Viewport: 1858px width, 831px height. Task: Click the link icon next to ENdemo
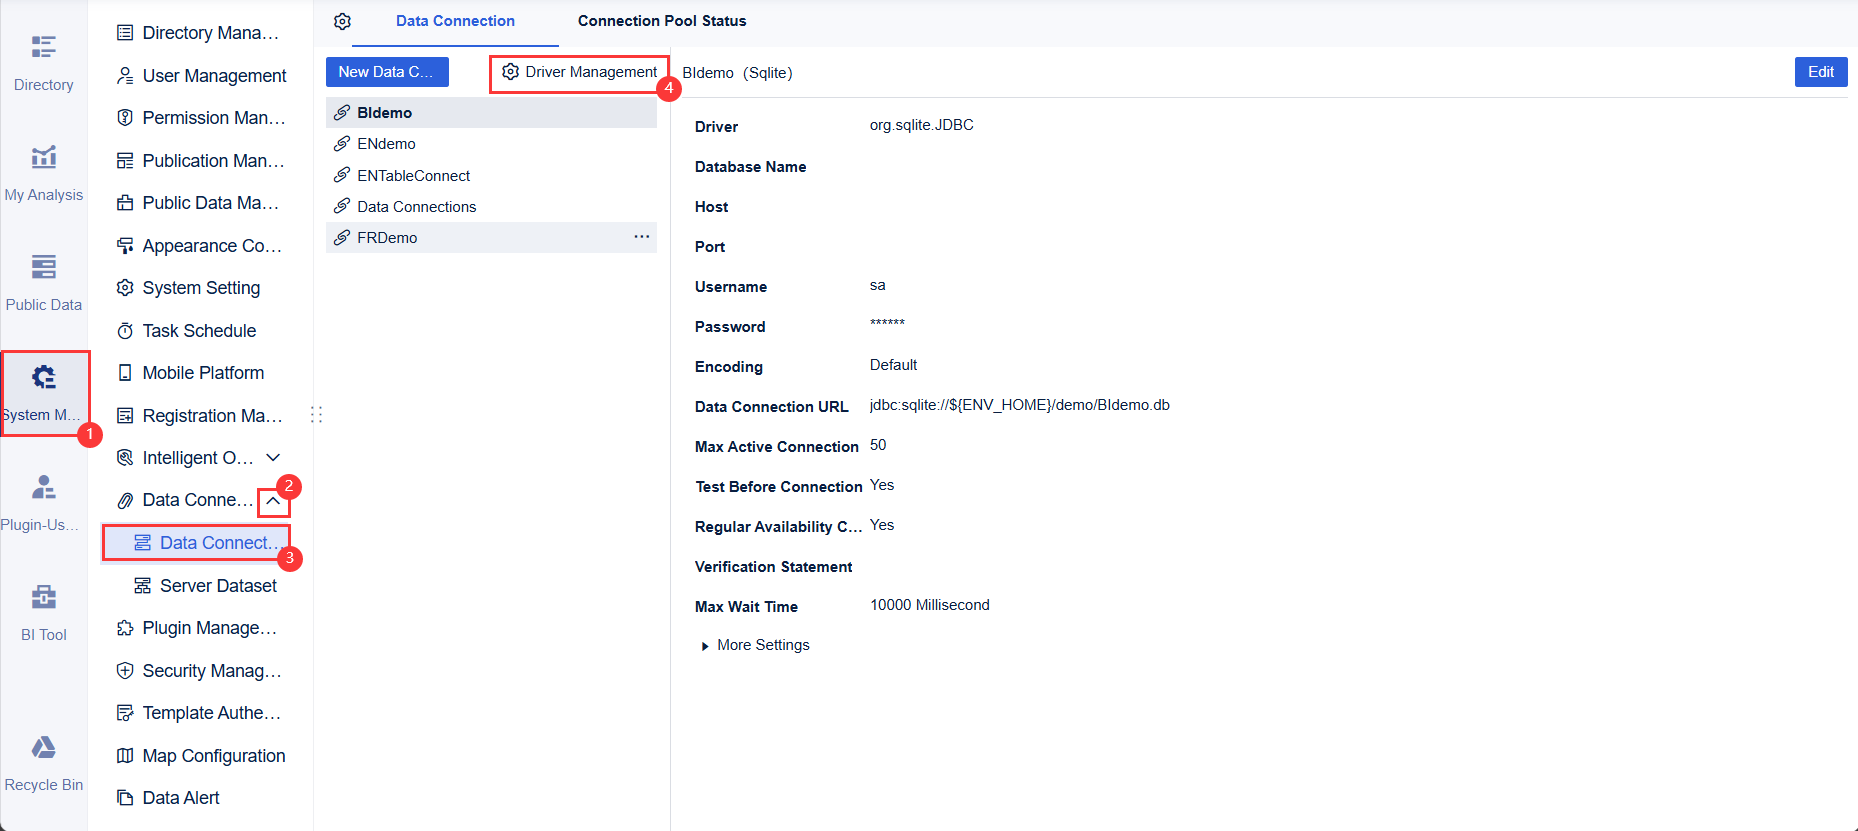(342, 144)
